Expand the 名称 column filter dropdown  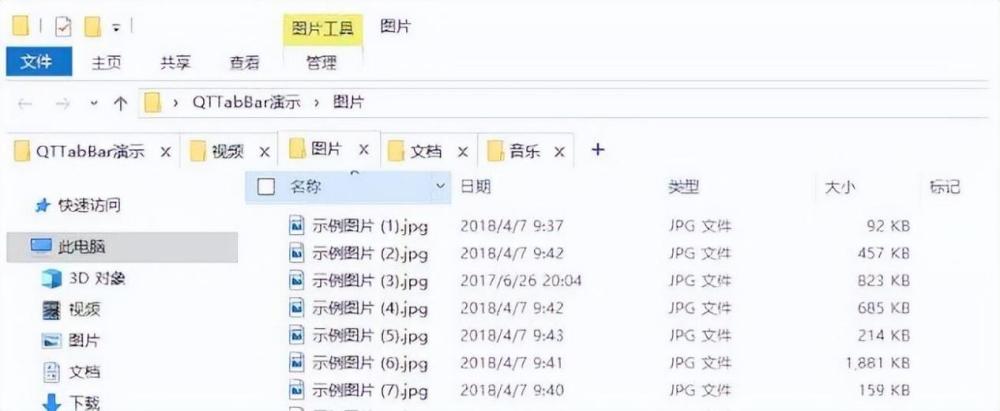click(439, 187)
